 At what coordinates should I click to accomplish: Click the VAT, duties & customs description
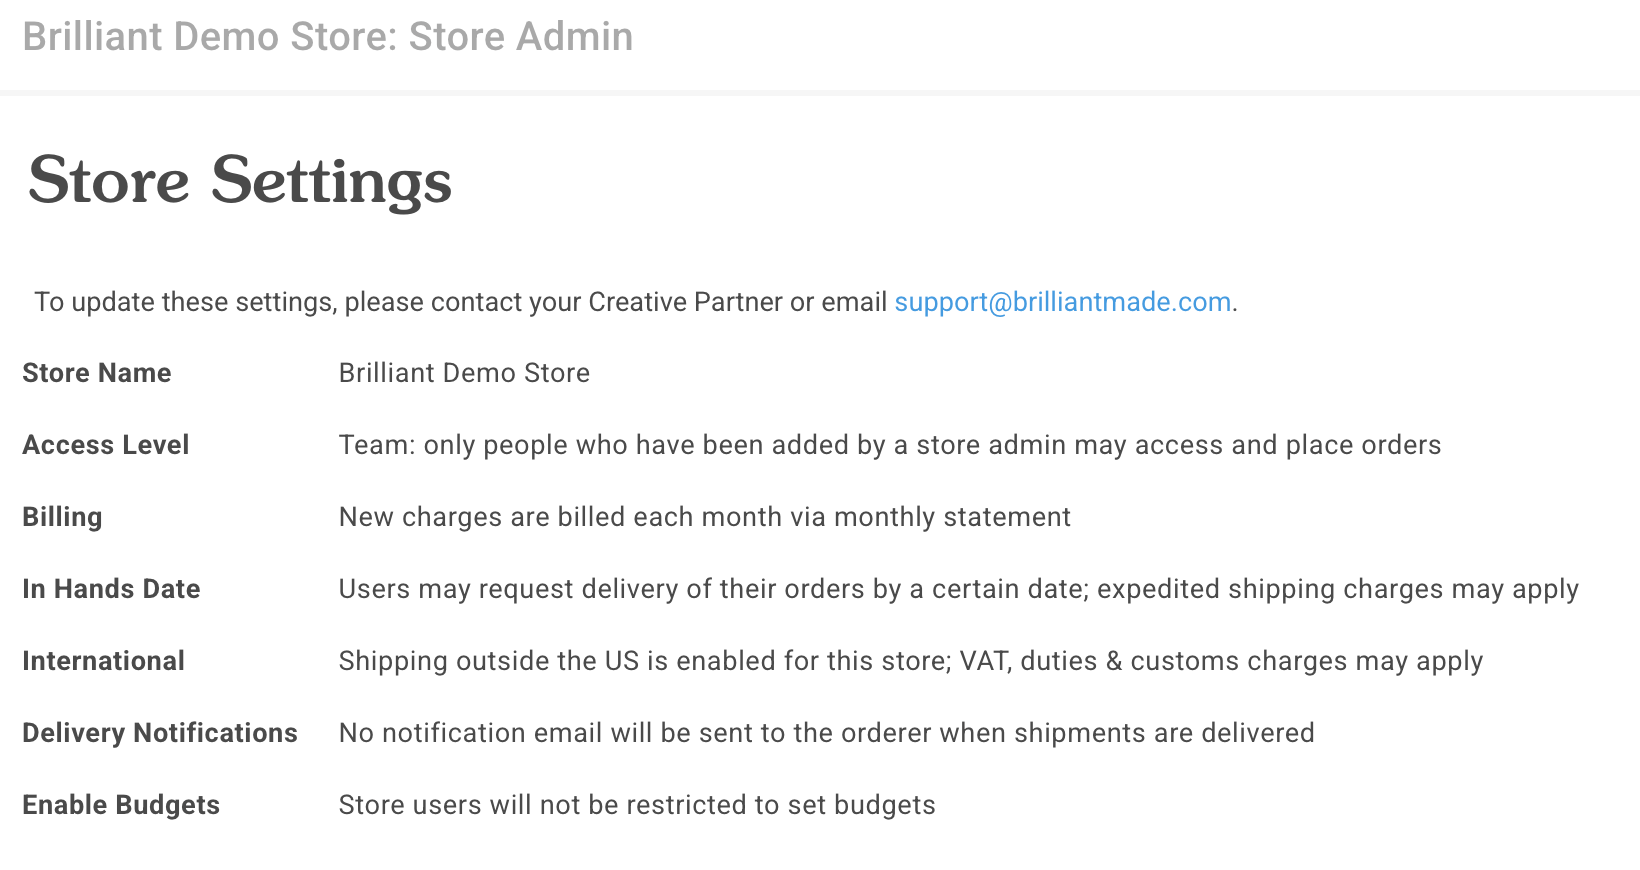910,661
